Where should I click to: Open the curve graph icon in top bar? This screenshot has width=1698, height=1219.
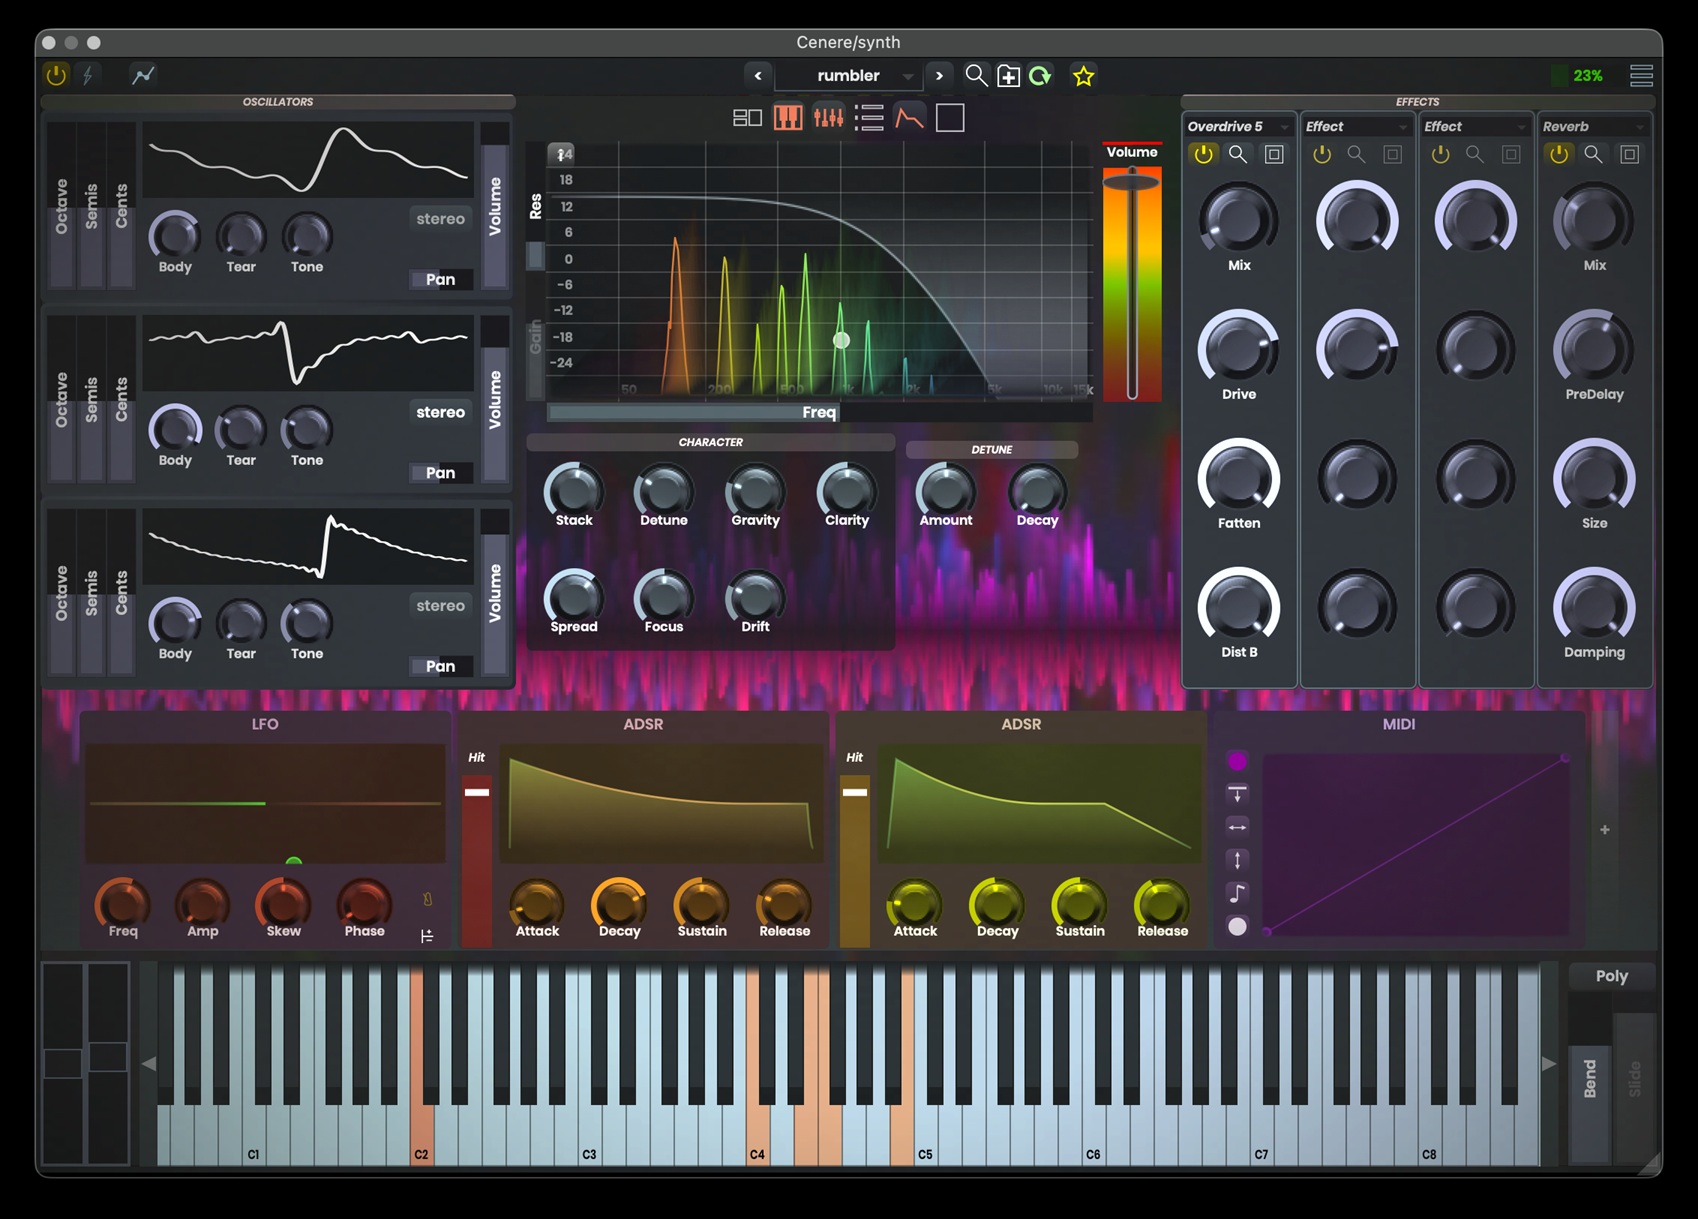pos(143,75)
